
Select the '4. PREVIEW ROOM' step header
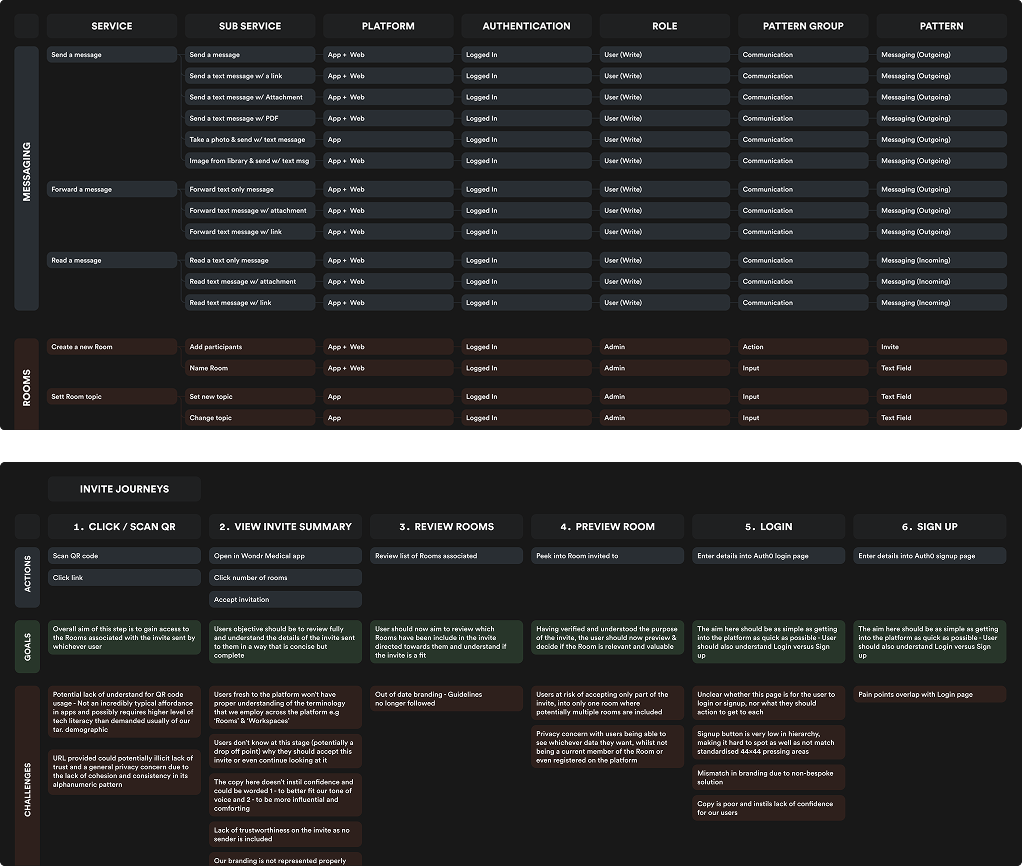pos(607,526)
